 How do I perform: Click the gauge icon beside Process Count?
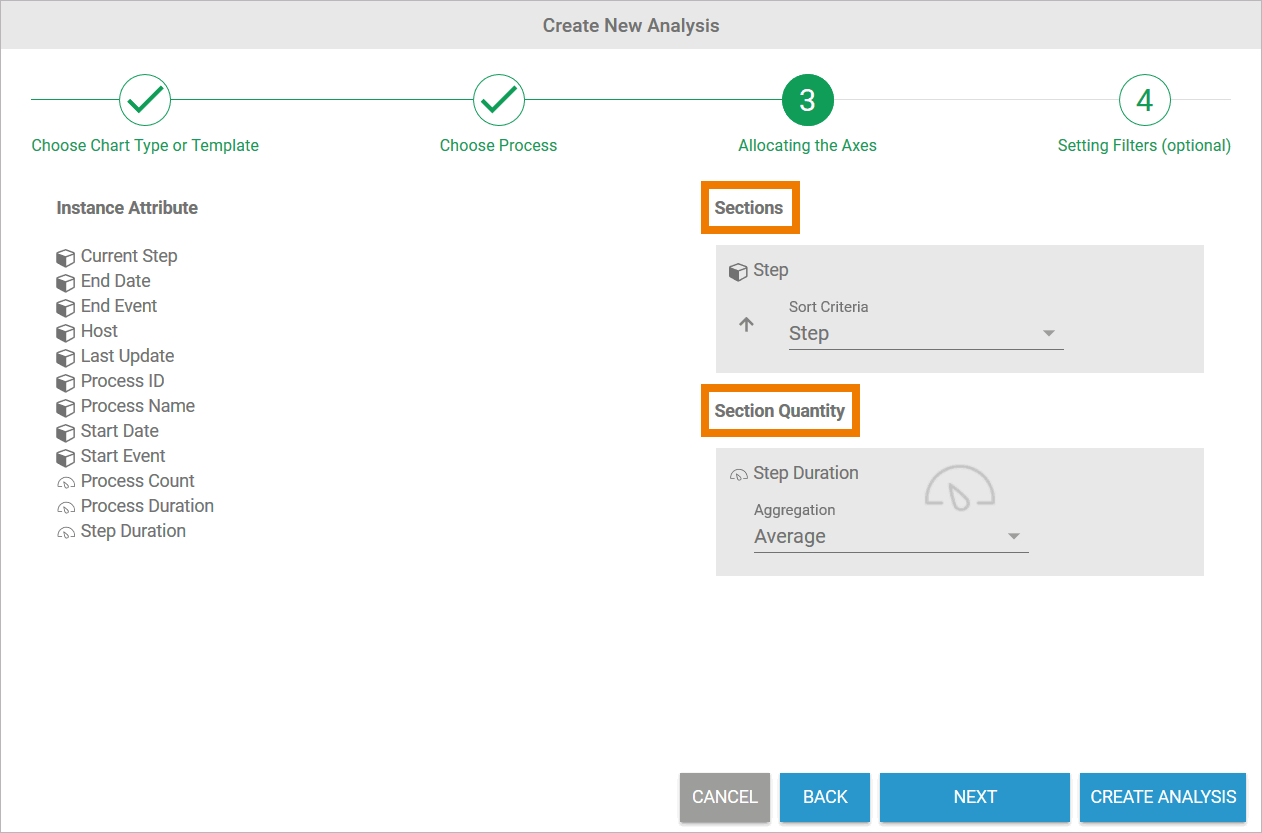[66, 482]
